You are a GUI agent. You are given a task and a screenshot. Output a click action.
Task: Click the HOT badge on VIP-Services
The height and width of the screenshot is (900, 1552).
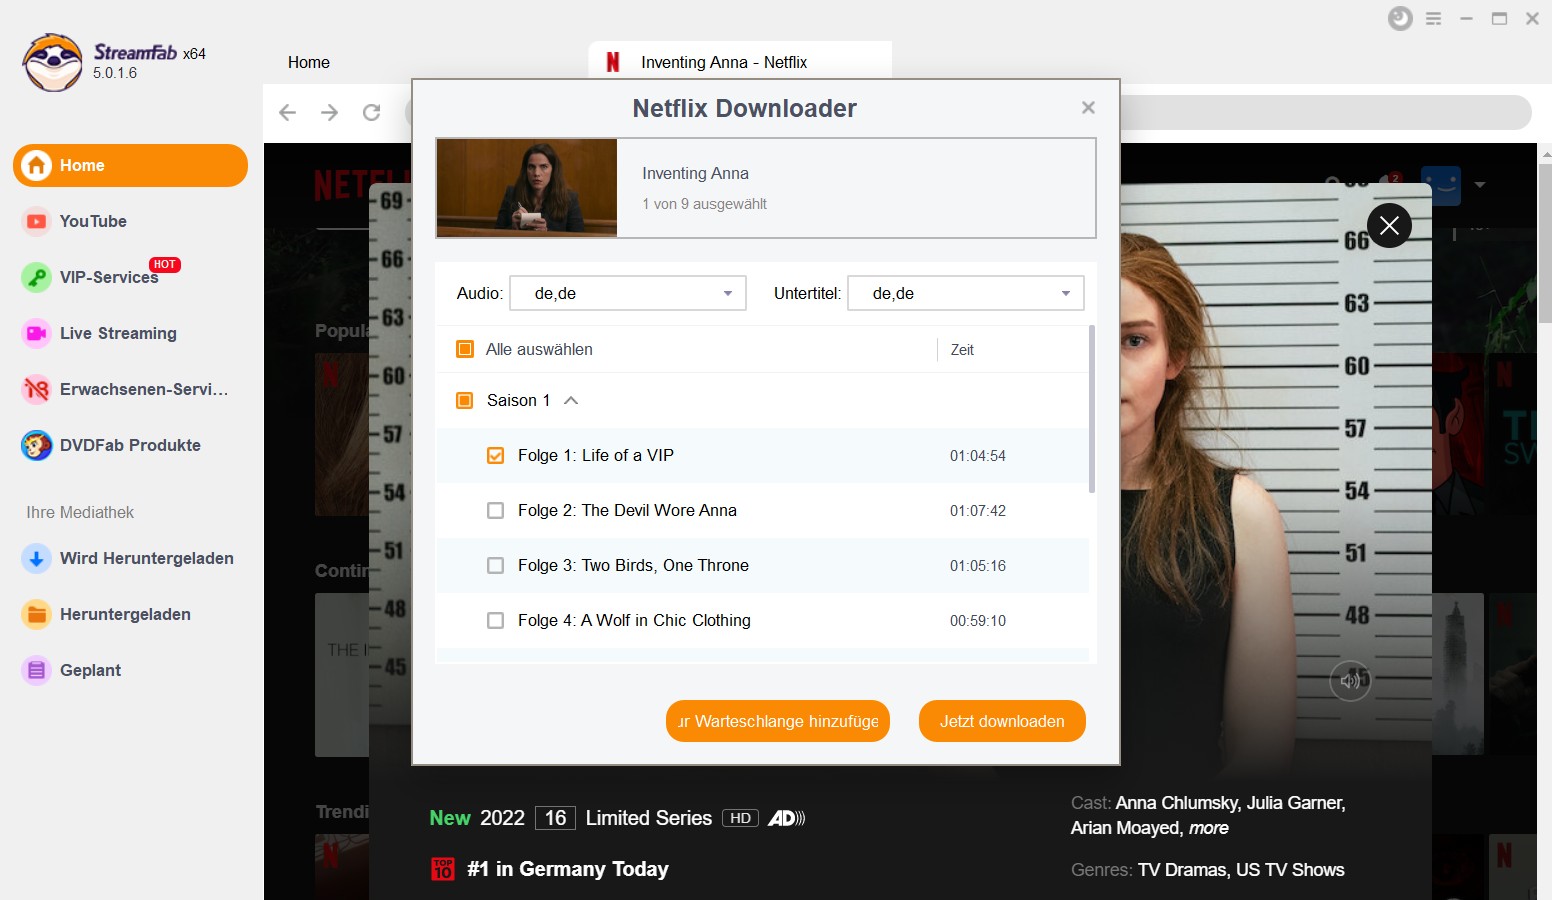165,264
